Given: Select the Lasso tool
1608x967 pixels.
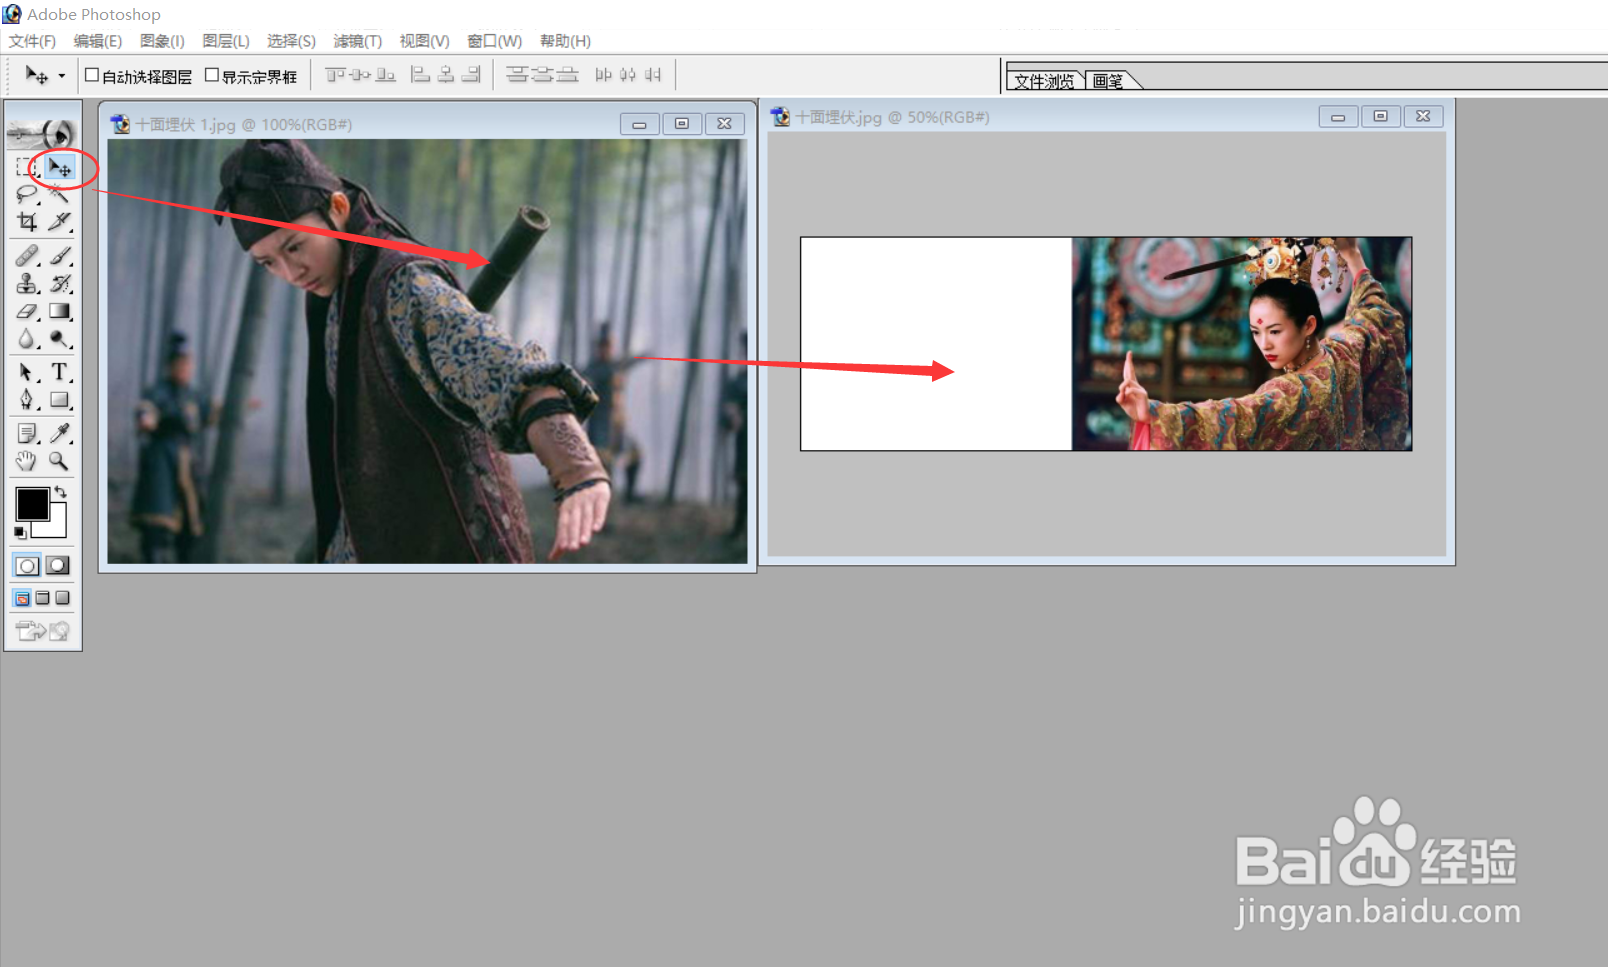Looking at the screenshot, I should click(27, 194).
